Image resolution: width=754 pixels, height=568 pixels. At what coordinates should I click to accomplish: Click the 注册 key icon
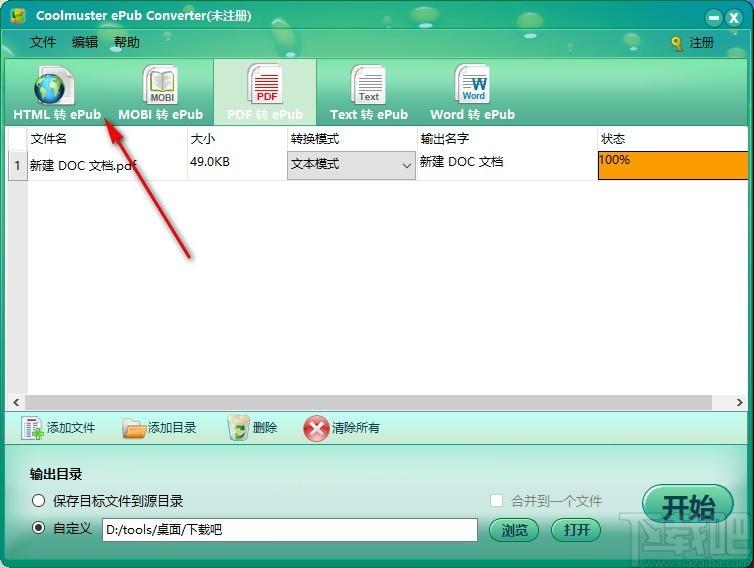click(677, 43)
